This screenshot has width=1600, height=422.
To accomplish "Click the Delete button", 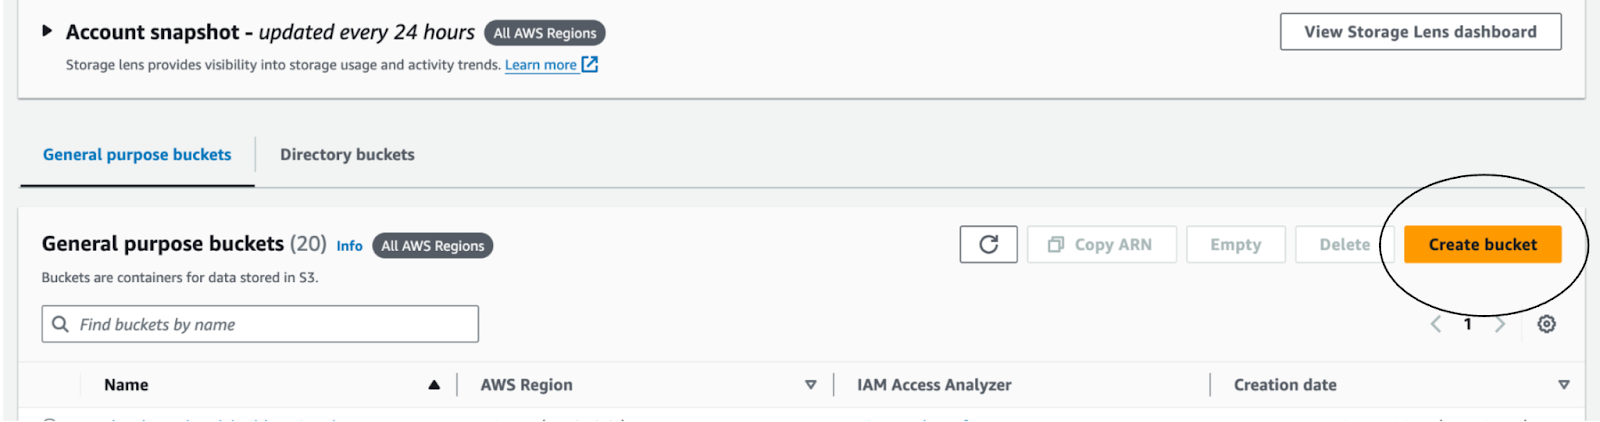I will [x=1344, y=245].
